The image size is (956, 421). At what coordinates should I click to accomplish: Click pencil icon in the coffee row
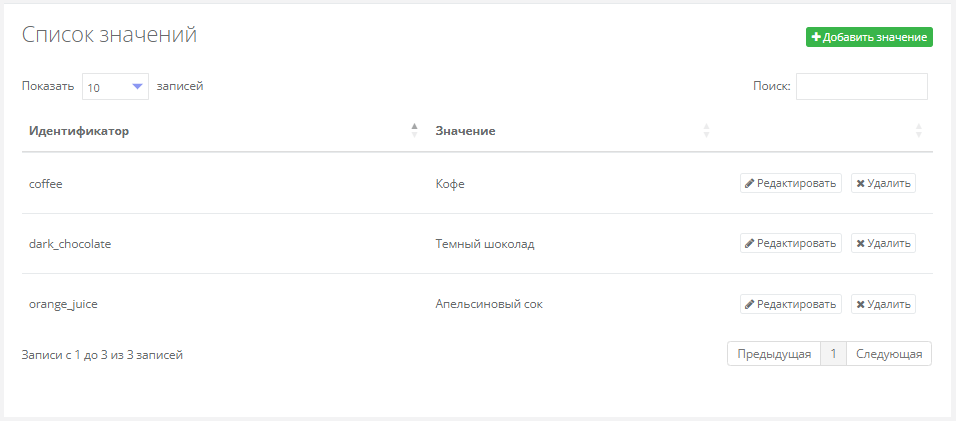click(x=750, y=183)
